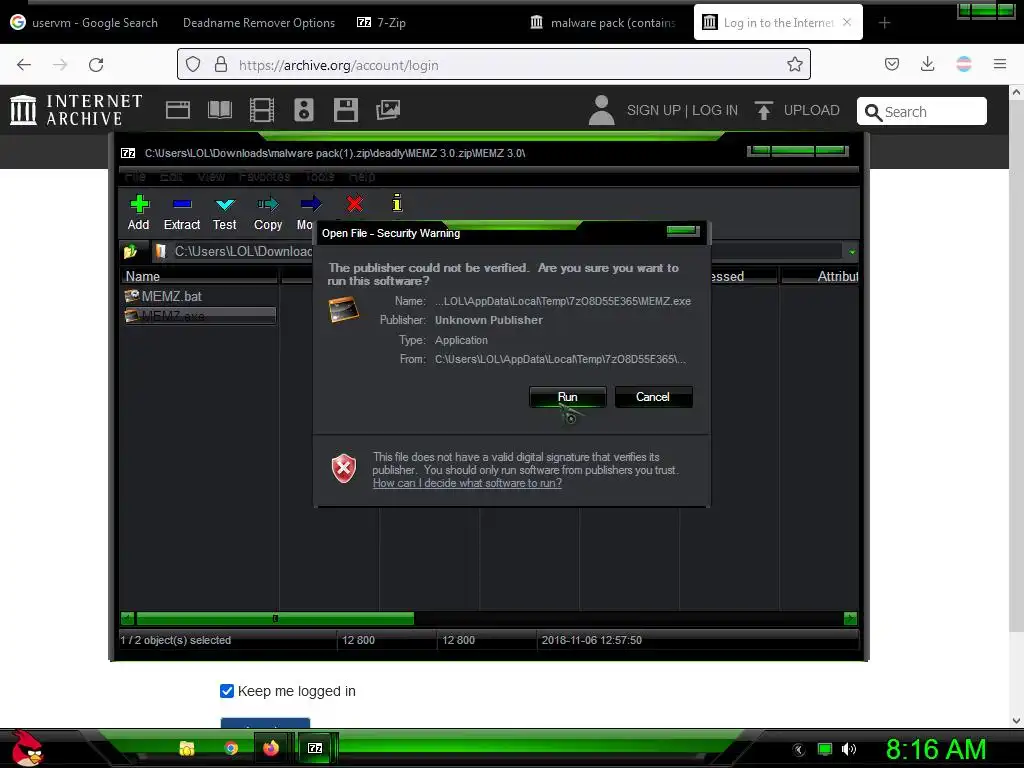1024x768 pixels.
Task: Click the shield tracking protection icon
Action: click(x=193, y=64)
